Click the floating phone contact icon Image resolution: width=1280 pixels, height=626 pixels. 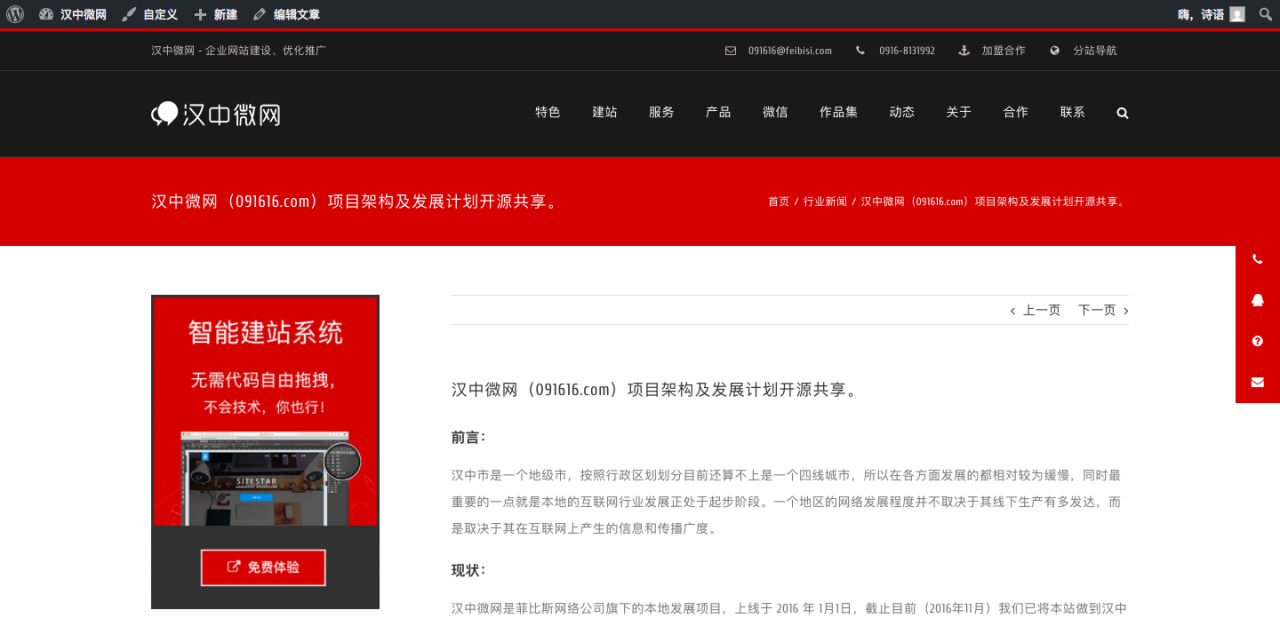tap(1257, 260)
